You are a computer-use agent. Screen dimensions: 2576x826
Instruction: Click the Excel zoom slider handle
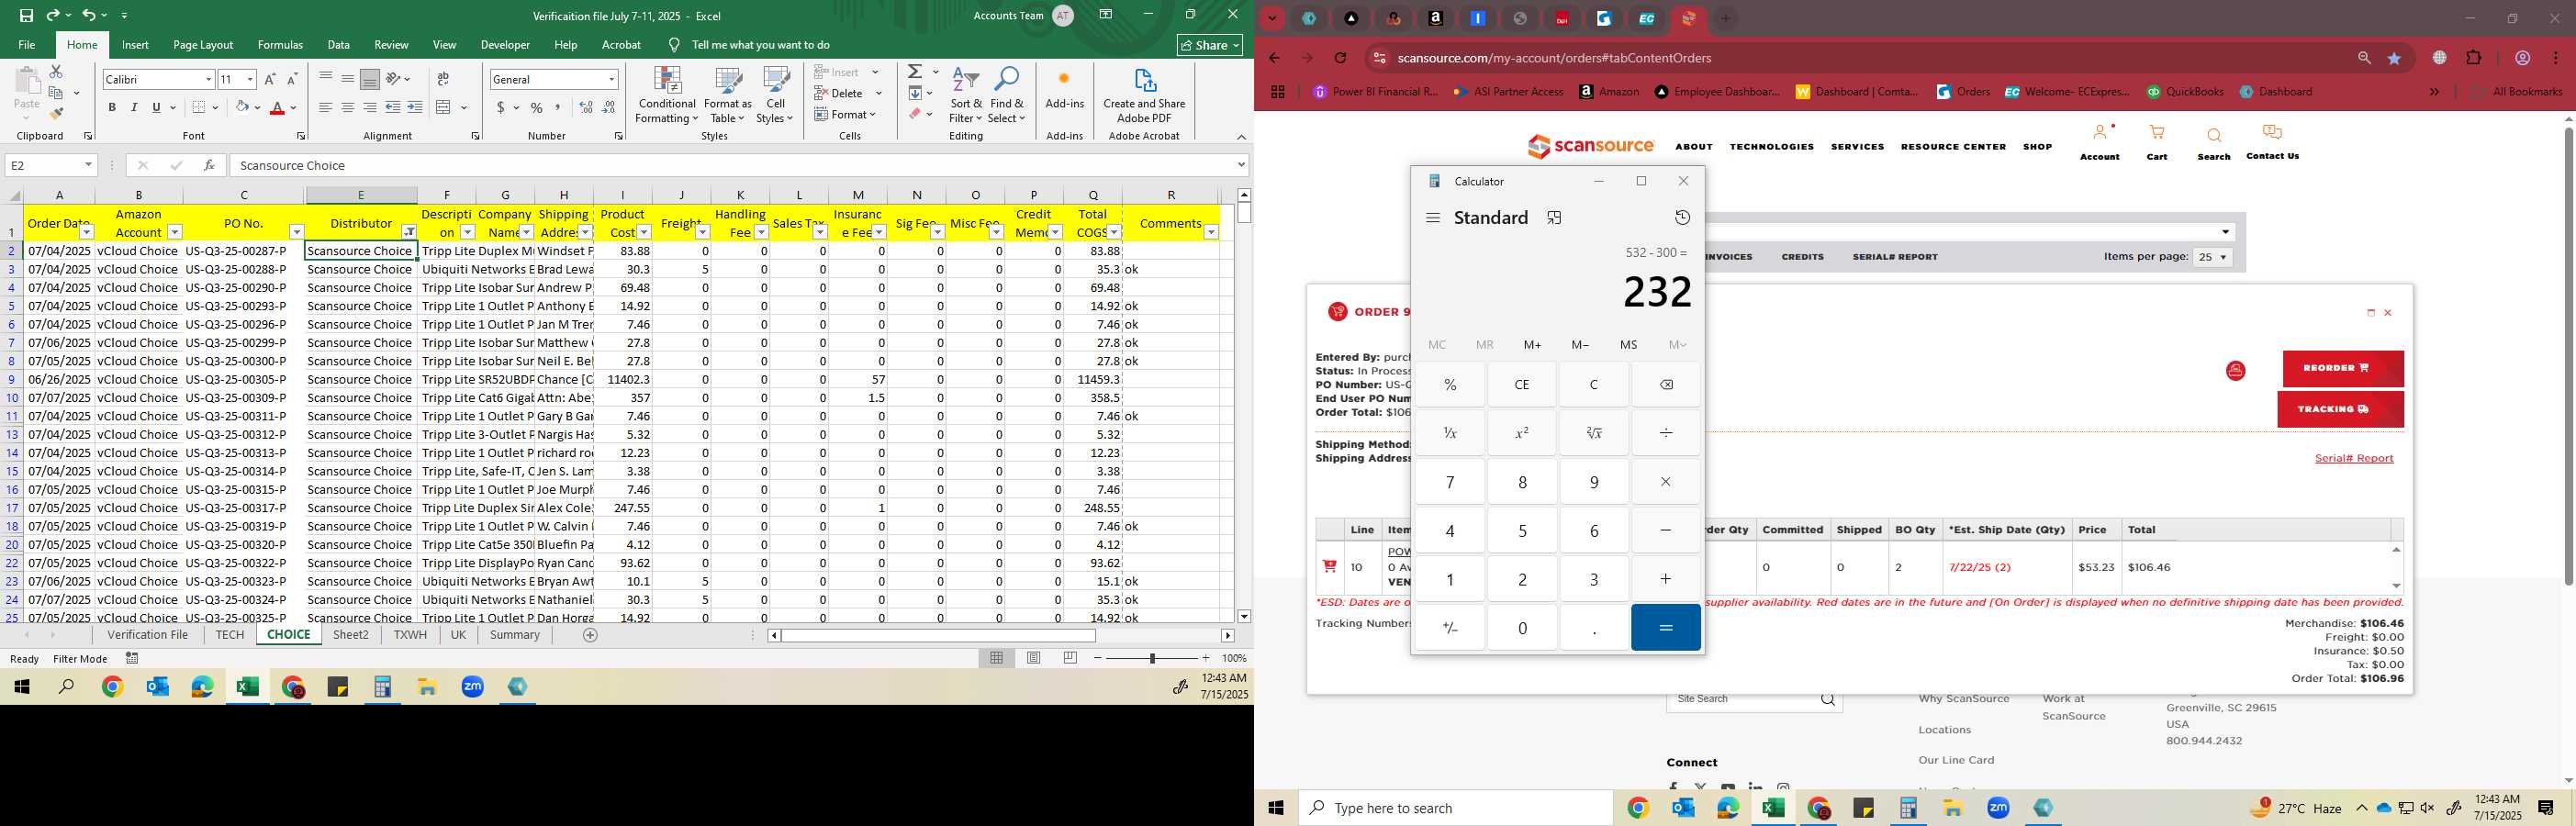[x=1152, y=658]
